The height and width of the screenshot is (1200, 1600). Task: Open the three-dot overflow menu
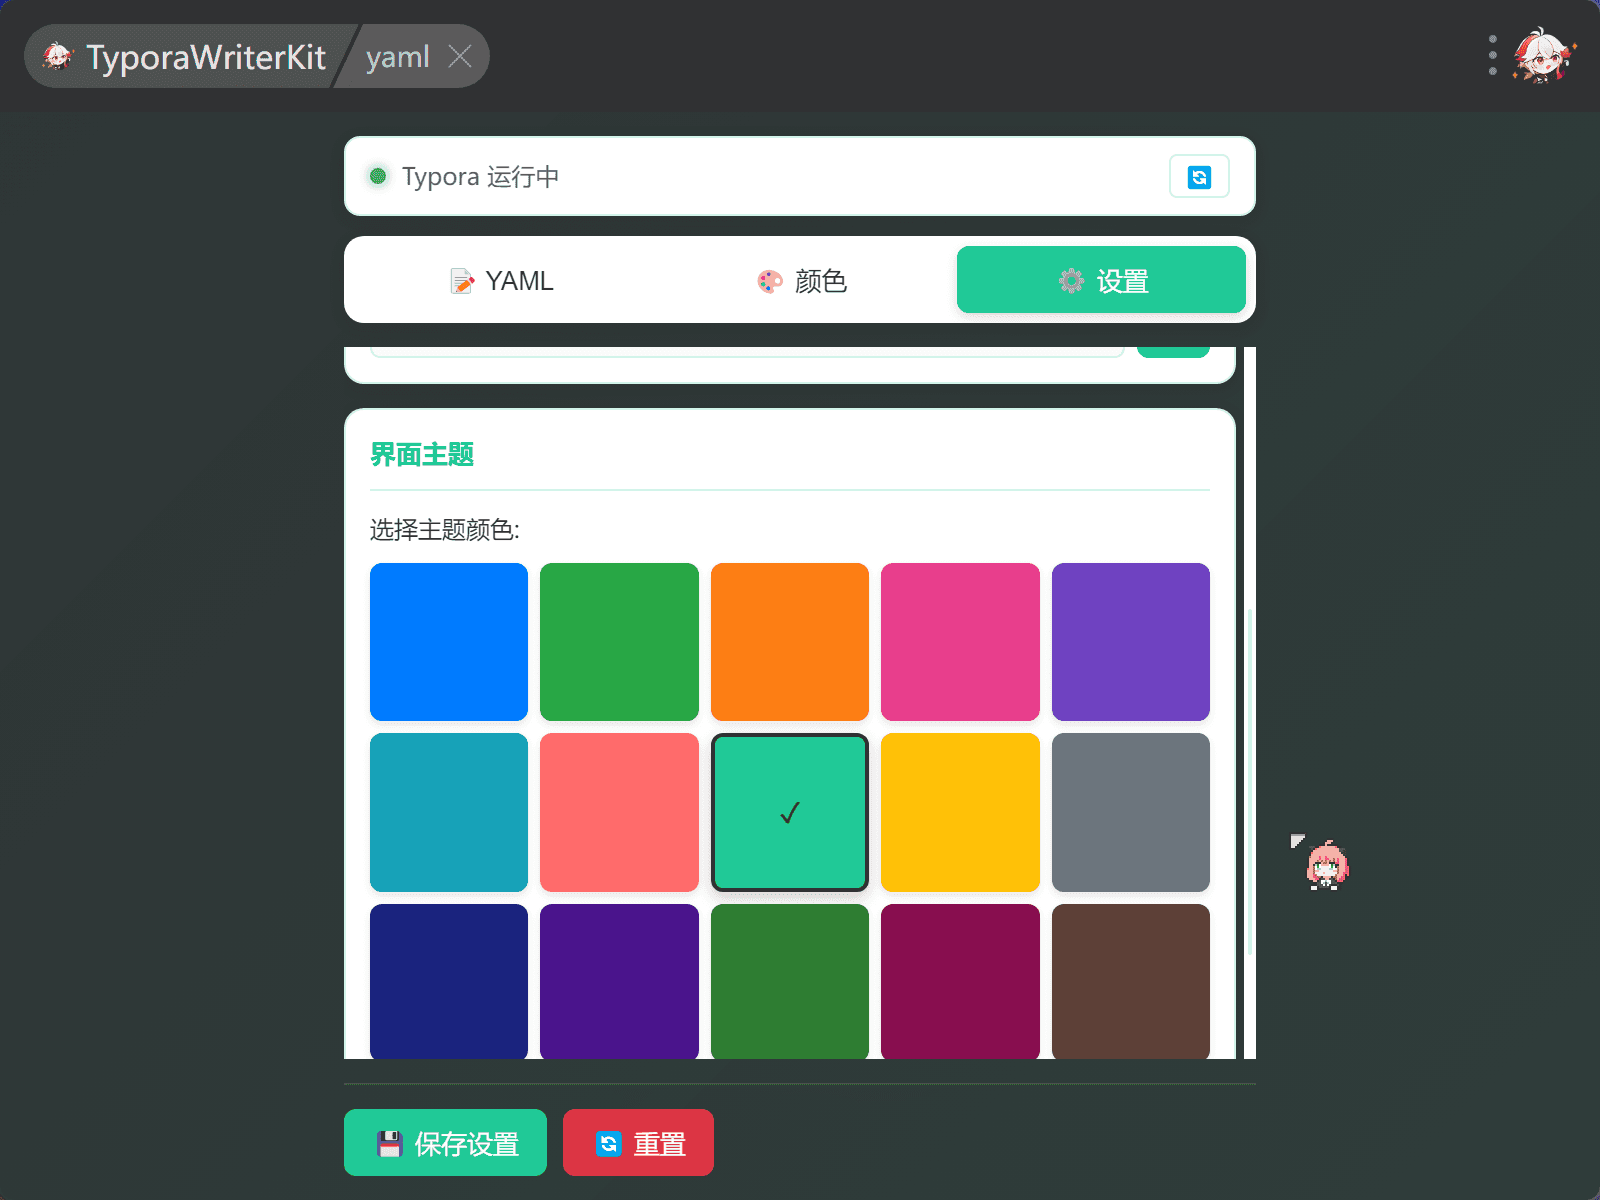pos(1492,56)
